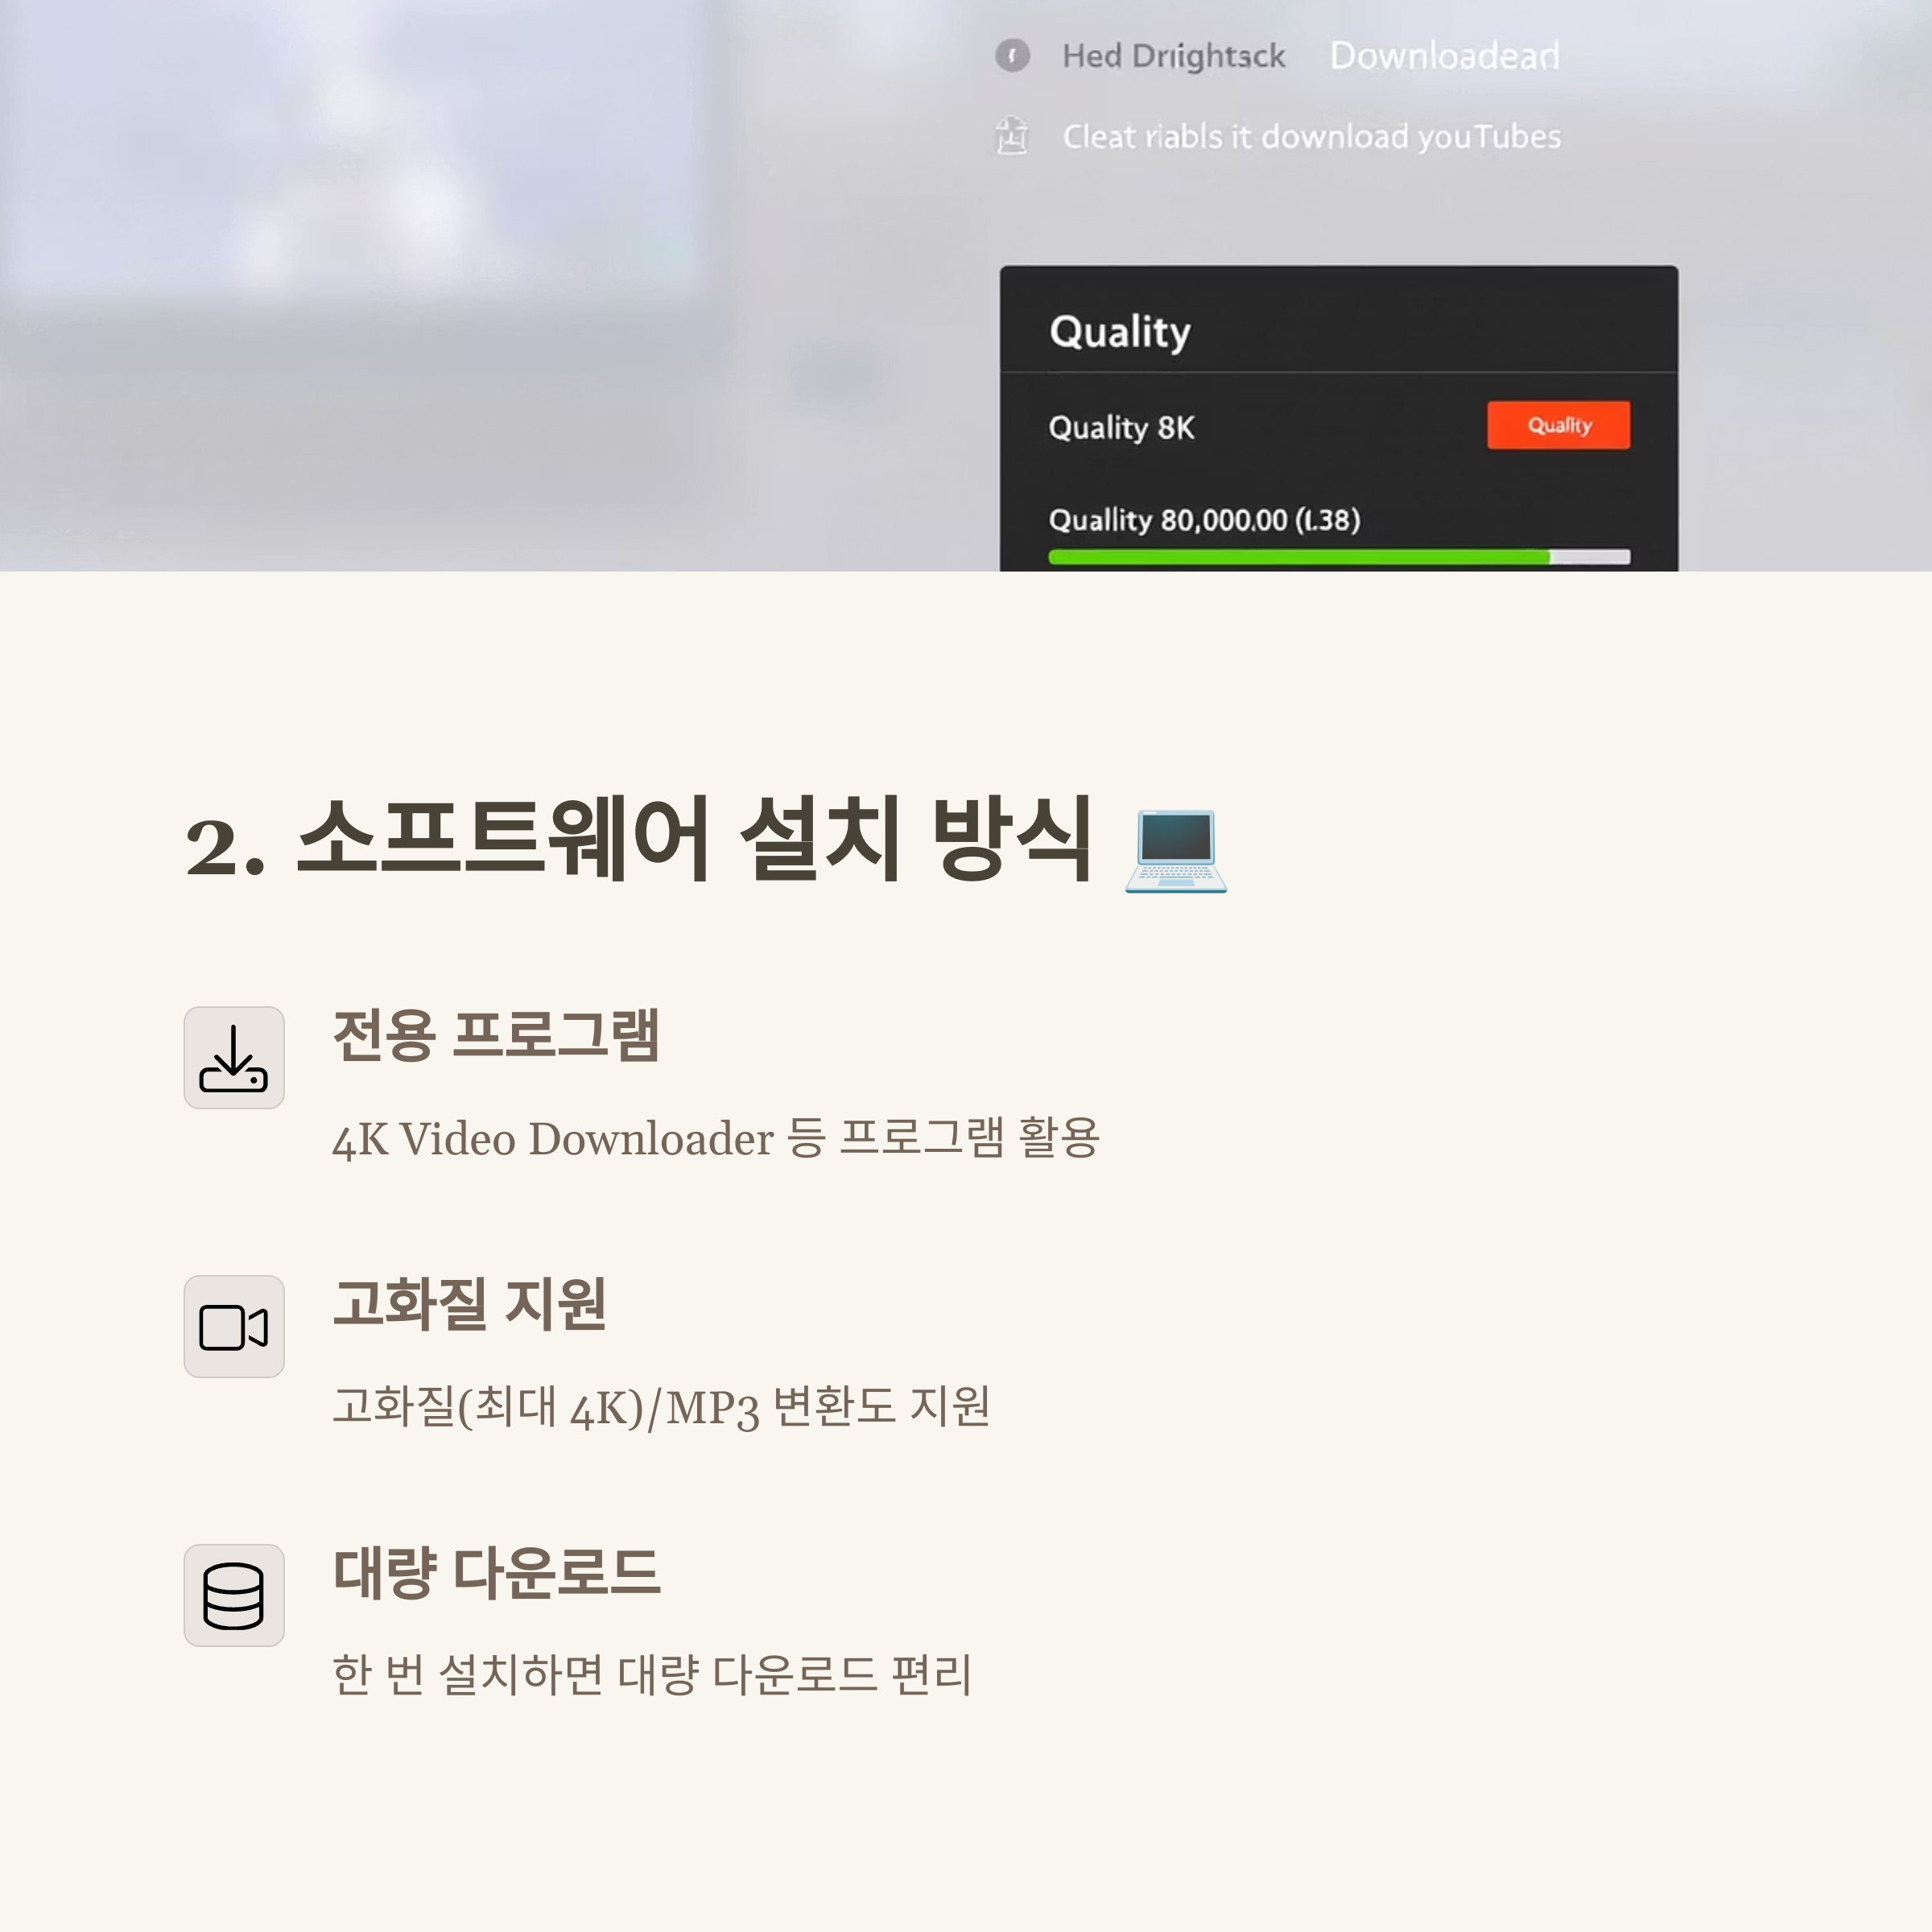Select the Hed Driightack label
This screenshot has height=1932, width=1932.
pos(1174,56)
